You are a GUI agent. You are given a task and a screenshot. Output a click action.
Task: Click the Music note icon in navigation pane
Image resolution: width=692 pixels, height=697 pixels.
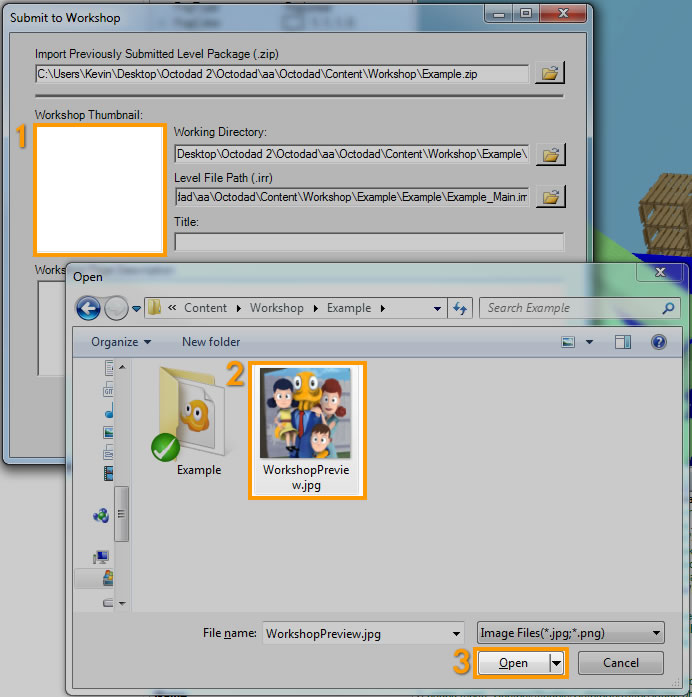(109, 411)
